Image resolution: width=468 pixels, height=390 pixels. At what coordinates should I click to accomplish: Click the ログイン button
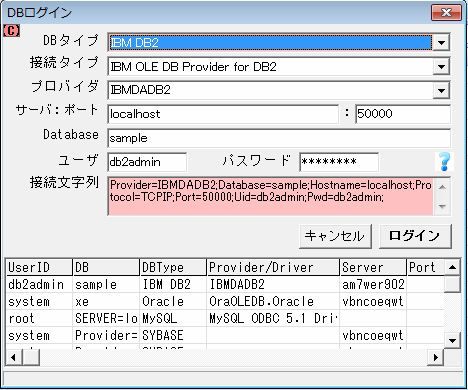415,236
